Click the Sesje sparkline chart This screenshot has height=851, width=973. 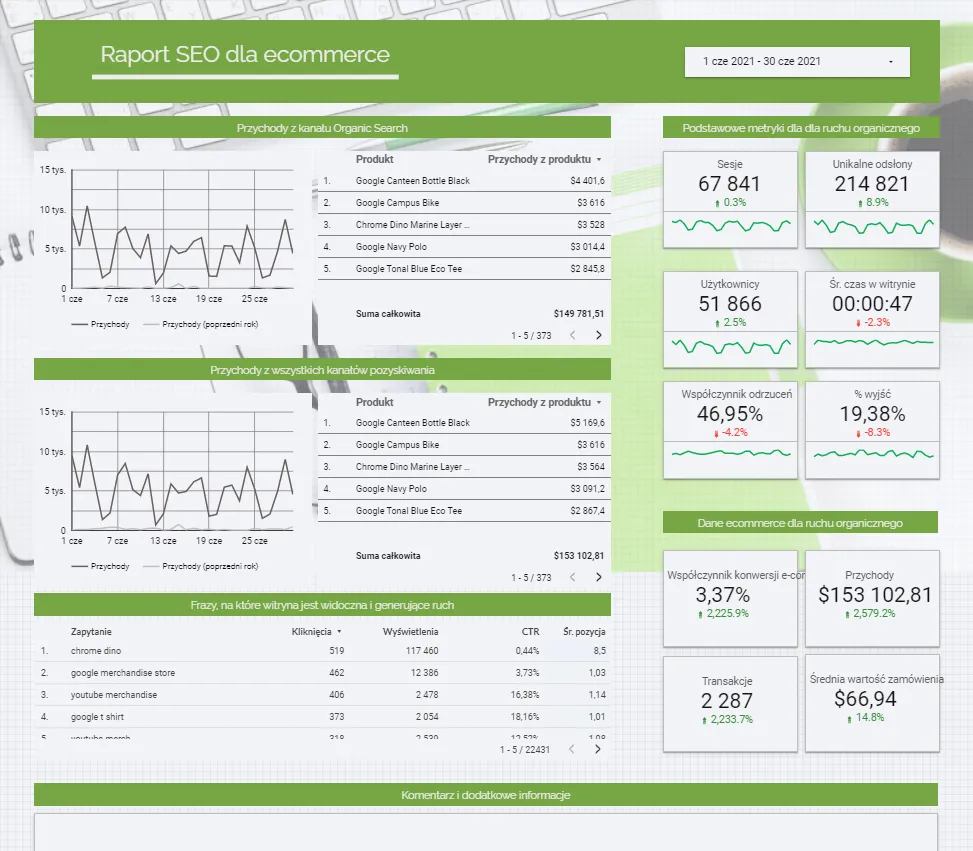pyautogui.click(x=730, y=225)
